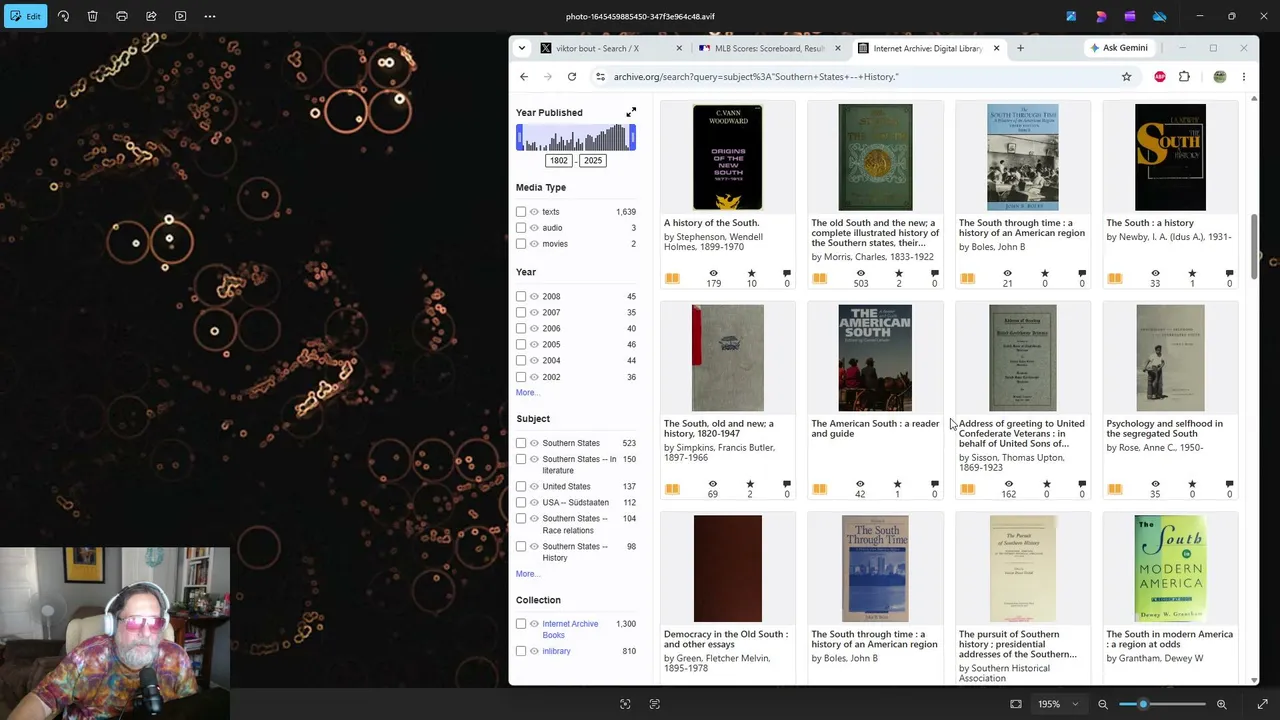Image resolution: width=1280 pixels, height=720 pixels.
Task: Switch to the MLB Scores tab
Action: click(770, 48)
